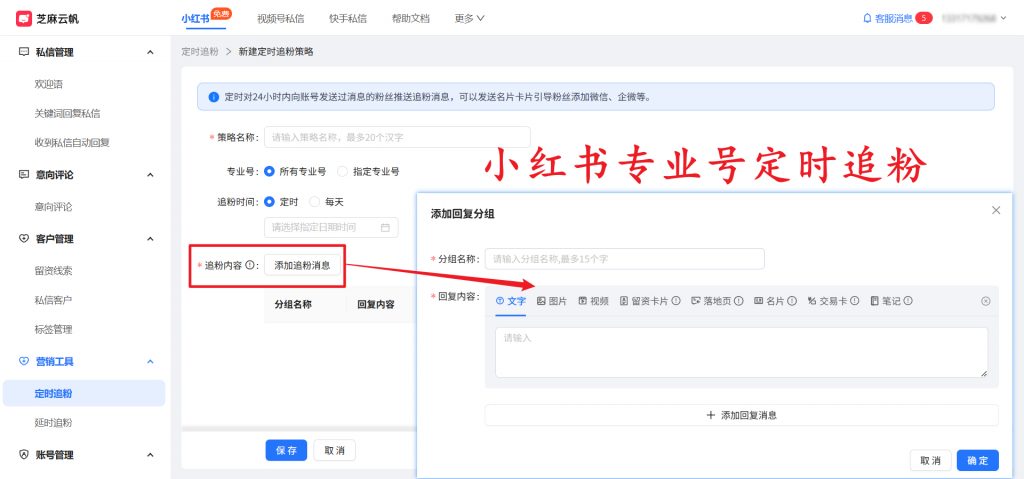
Task: Go back via 定时追粉 breadcrumb
Action: (x=200, y=52)
